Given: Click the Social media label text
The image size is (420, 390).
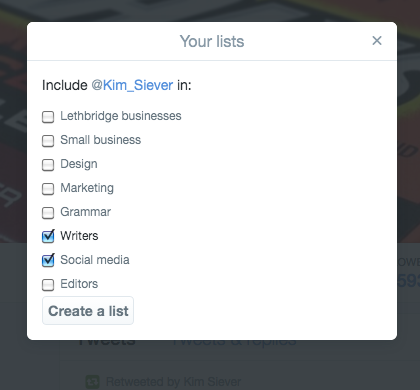Looking at the screenshot, I should click(x=95, y=260).
